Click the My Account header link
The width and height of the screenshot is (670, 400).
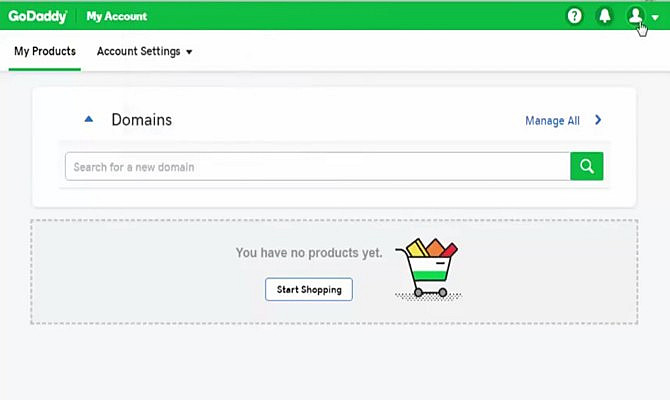[x=116, y=16]
